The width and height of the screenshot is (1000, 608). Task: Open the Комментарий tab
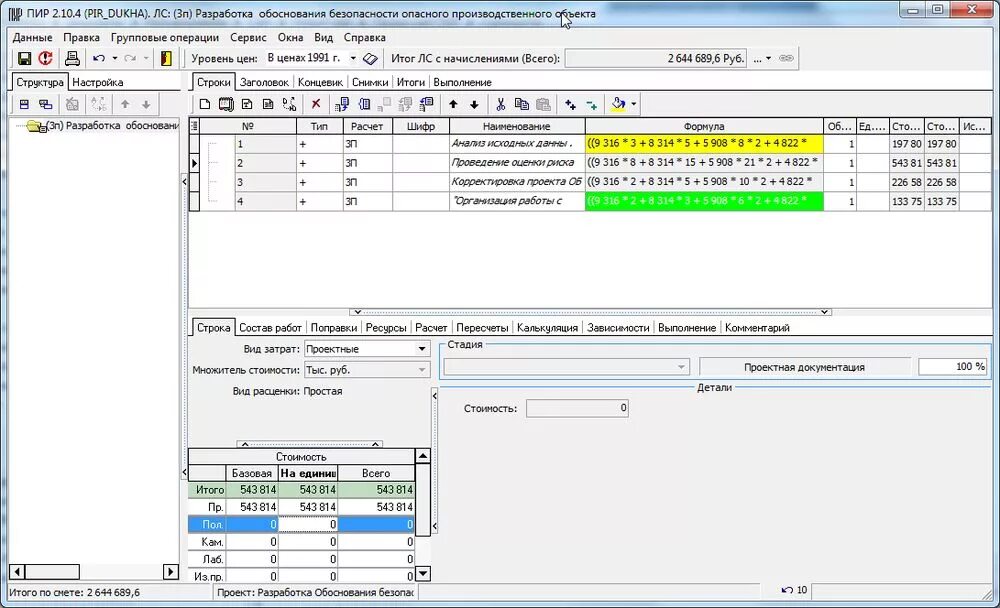pyautogui.click(x=757, y=328)
